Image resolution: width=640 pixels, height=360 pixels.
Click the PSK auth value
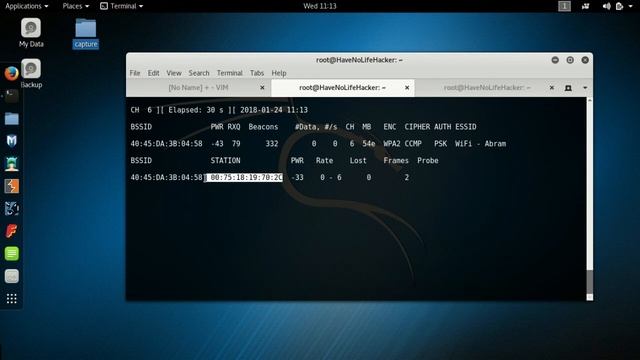440,144
